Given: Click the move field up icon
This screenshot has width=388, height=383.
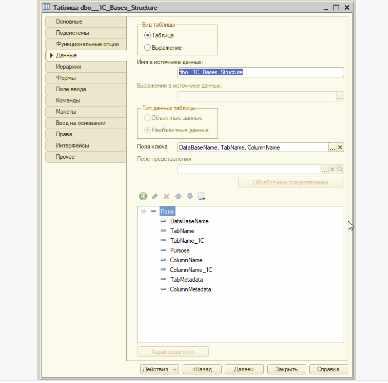Looking at the screenshot, I should pos(178,196).
